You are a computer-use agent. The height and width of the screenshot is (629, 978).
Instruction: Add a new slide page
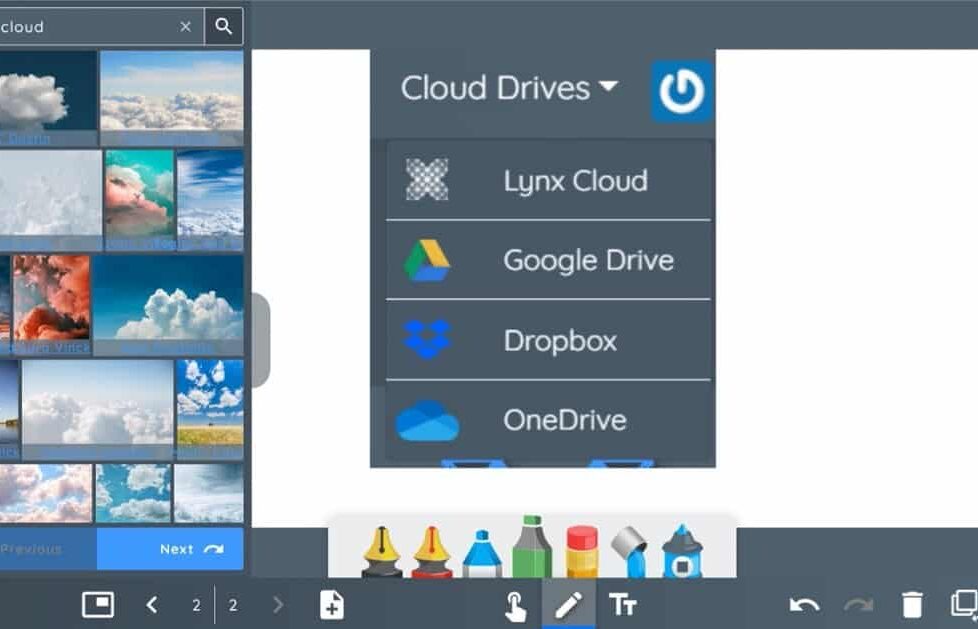[x=332, y=605]
